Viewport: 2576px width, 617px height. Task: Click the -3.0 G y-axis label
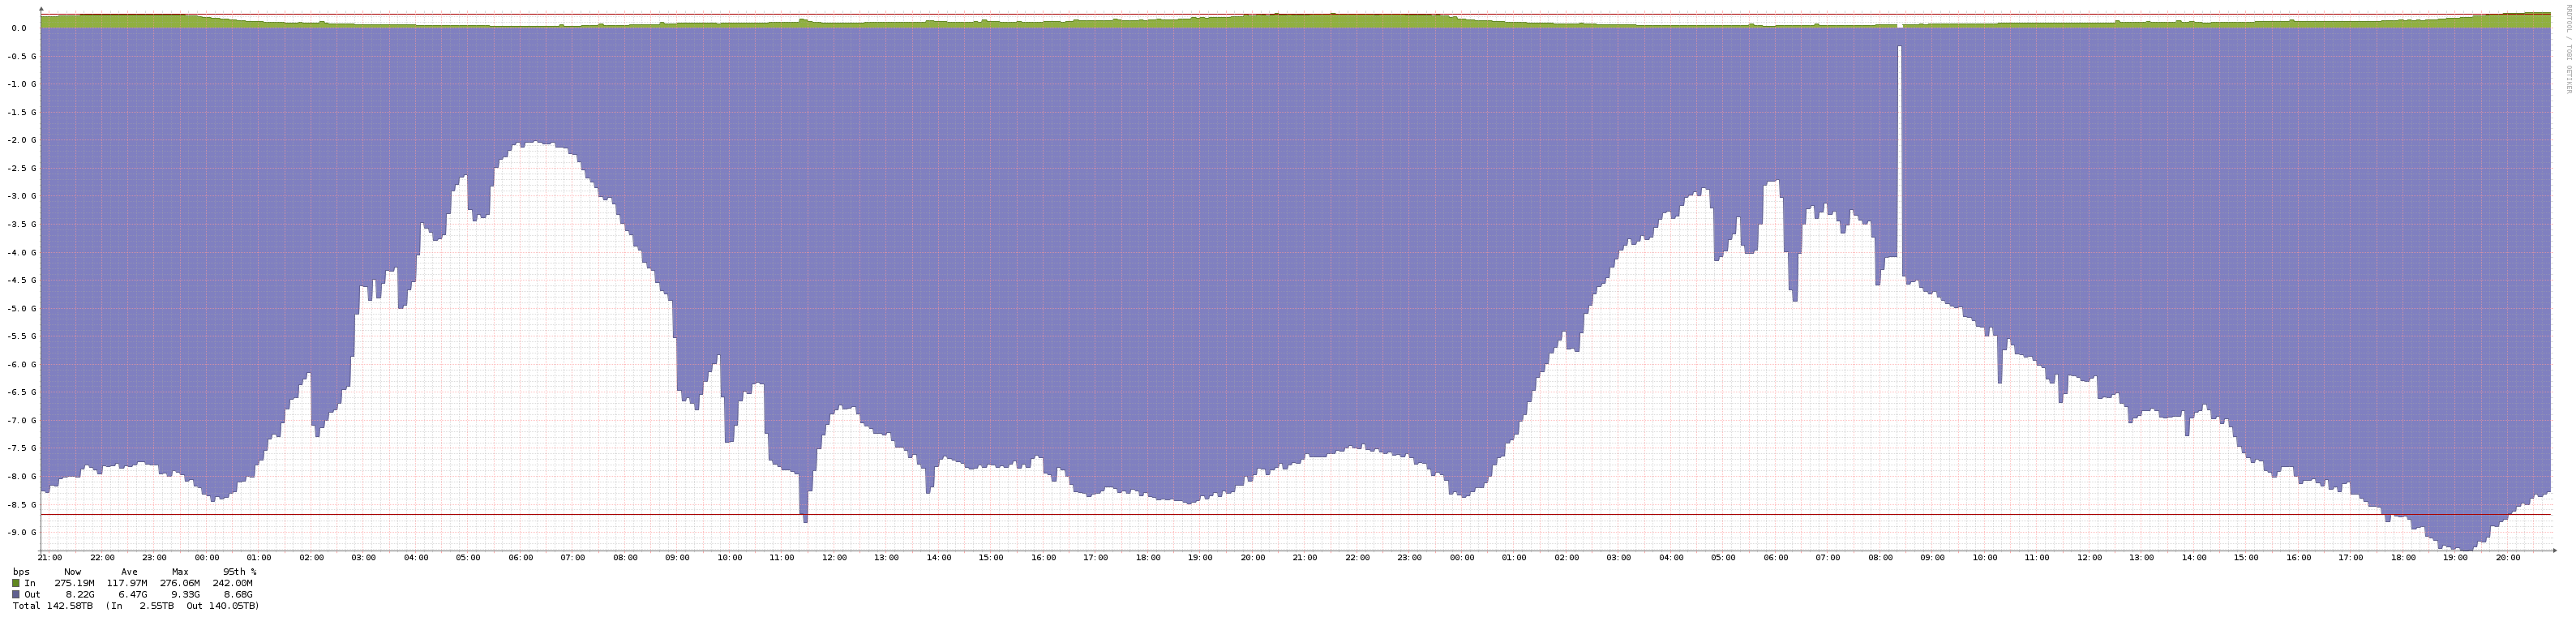click(x=21, y=196)
